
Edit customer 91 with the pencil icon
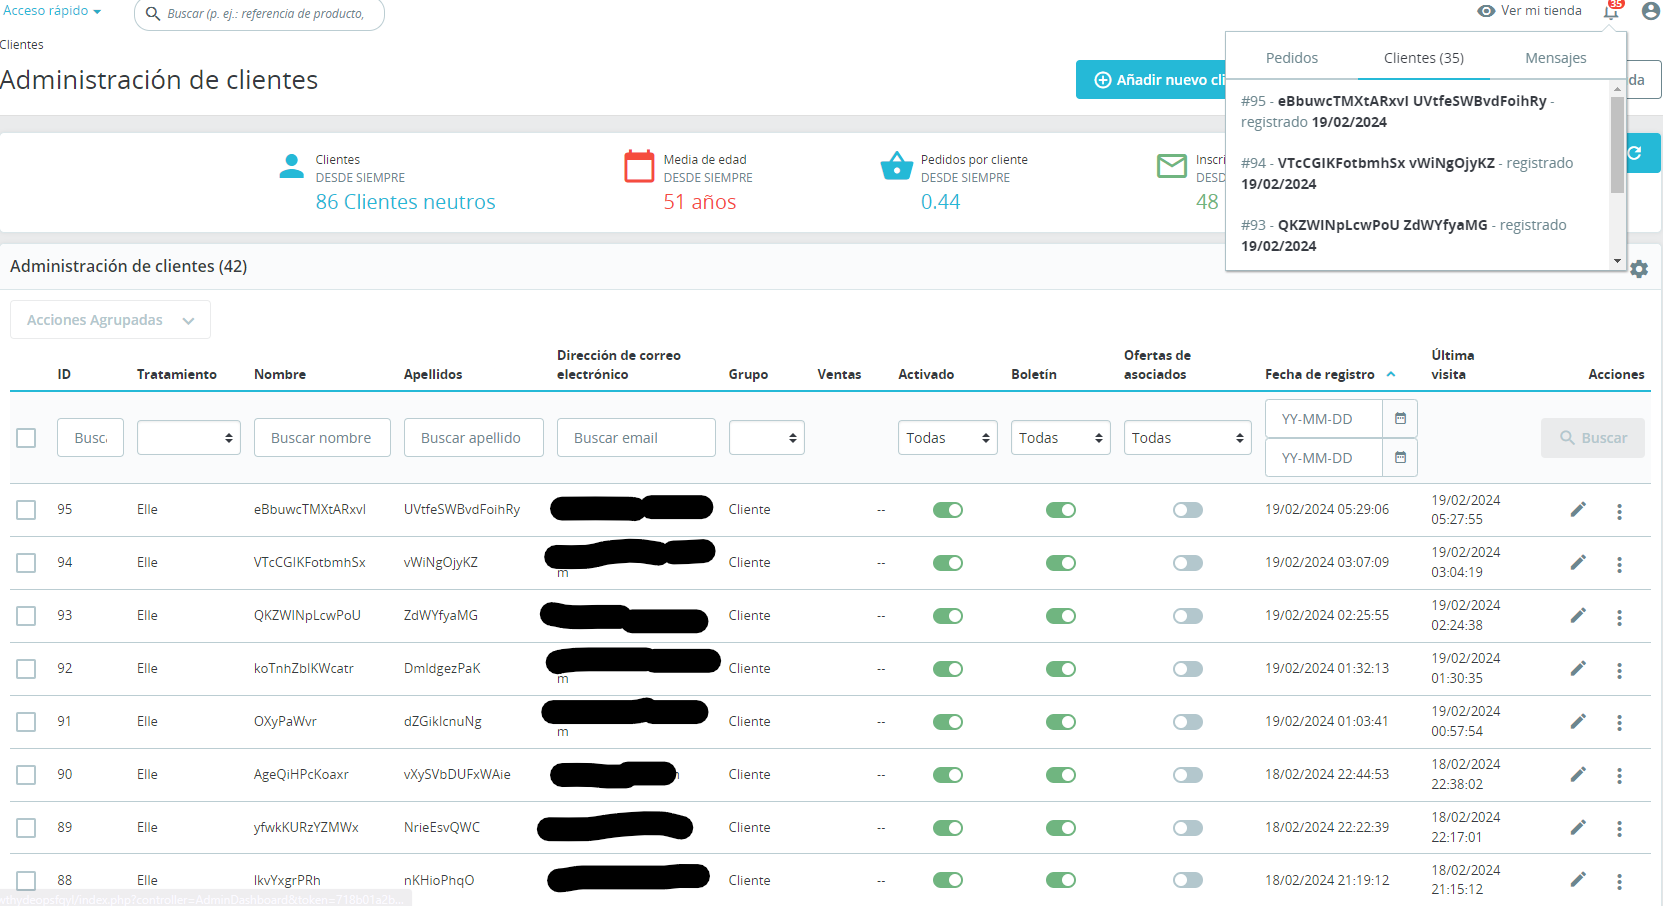1578,722
